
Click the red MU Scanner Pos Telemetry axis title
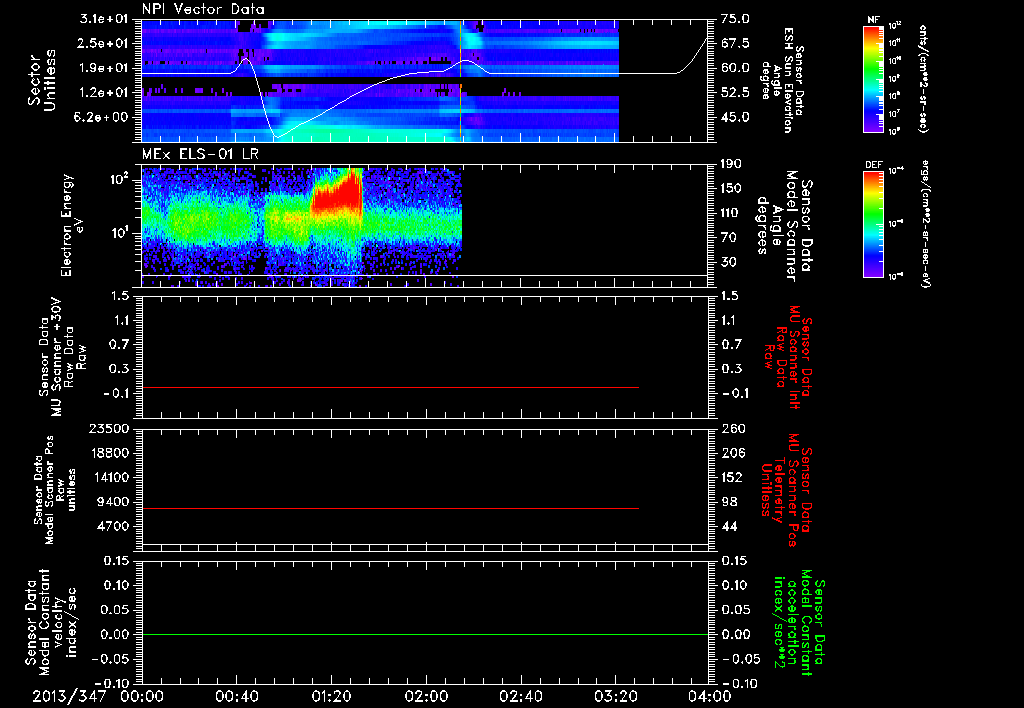786,490
